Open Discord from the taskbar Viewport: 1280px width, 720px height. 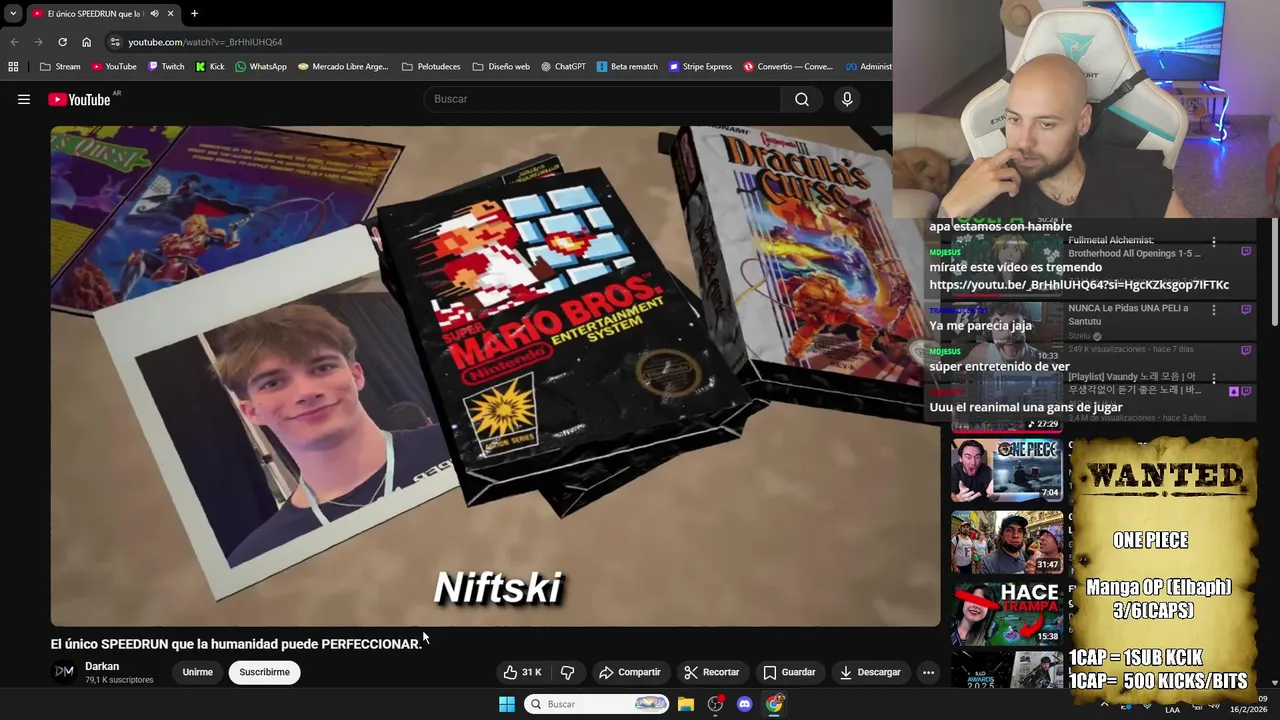[x=744, y=704]
